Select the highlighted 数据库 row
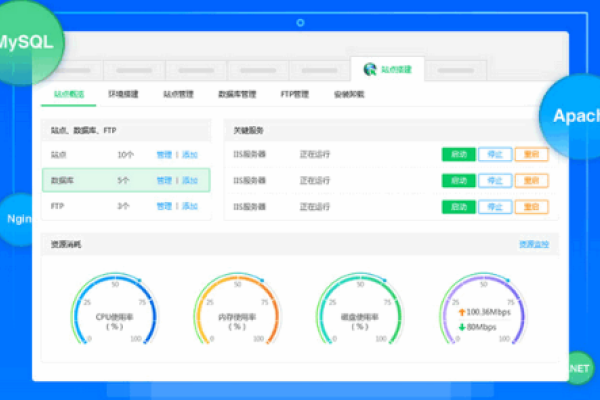Viewport: 600px width, 400px height. (126, 180)
